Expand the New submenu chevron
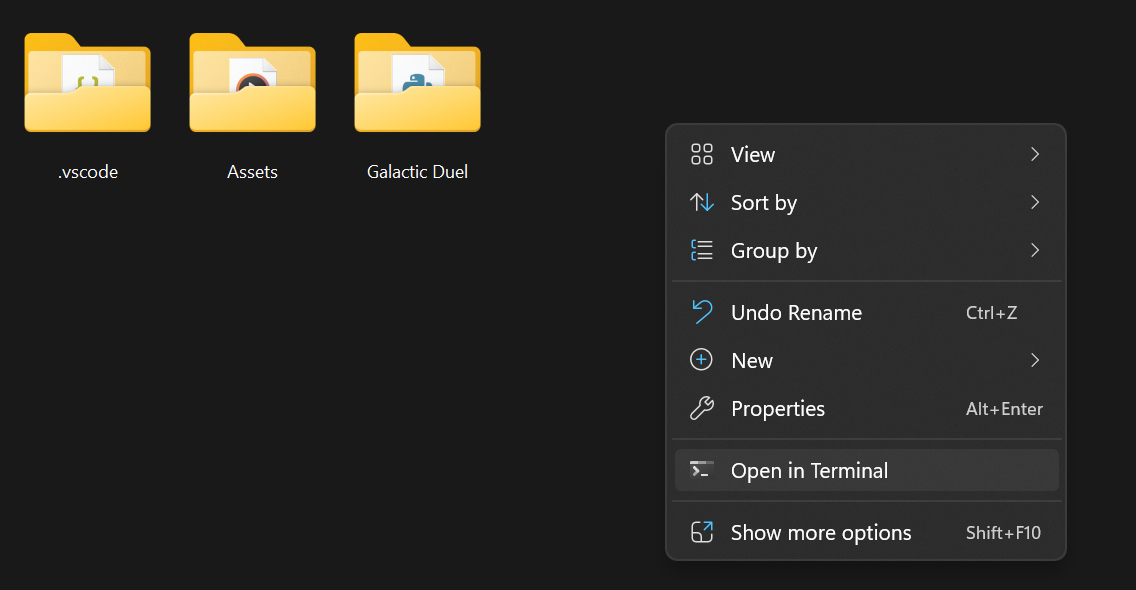The width and height of the screenshot is (1136, 590). 1035,360
